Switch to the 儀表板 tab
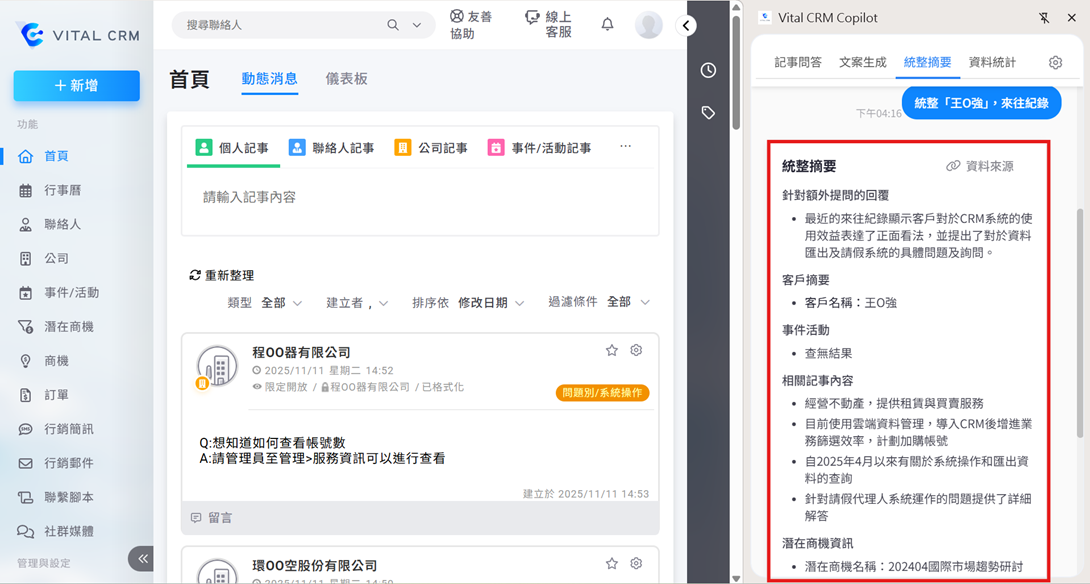Screen dimensions: 1090x584 [x=346, y=79]
